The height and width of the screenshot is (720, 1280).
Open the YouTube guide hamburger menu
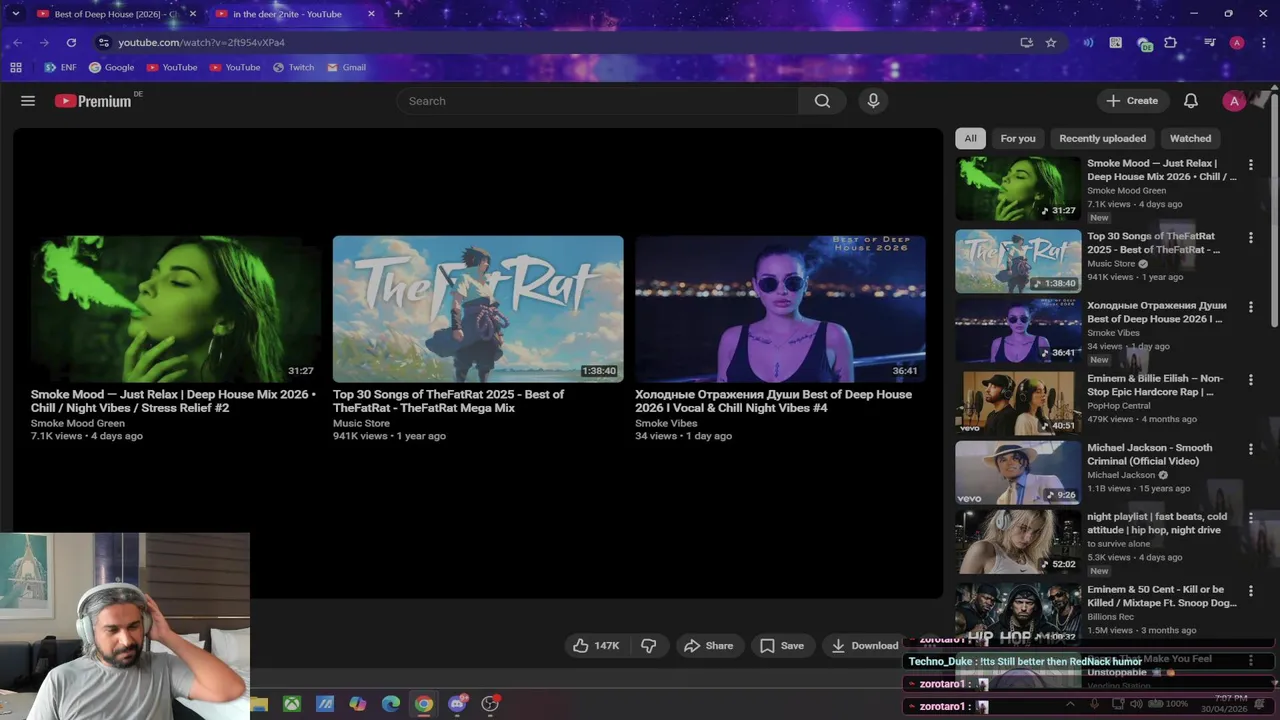[x=28, y=101]
